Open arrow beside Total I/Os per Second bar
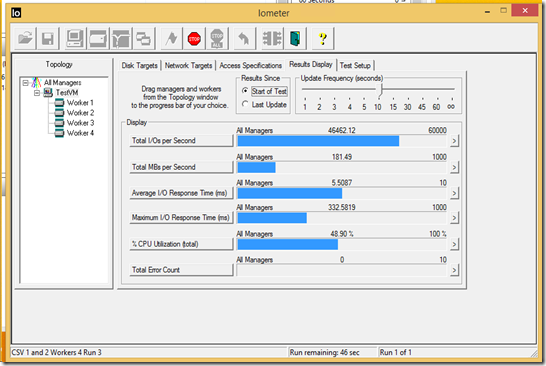 454,141
